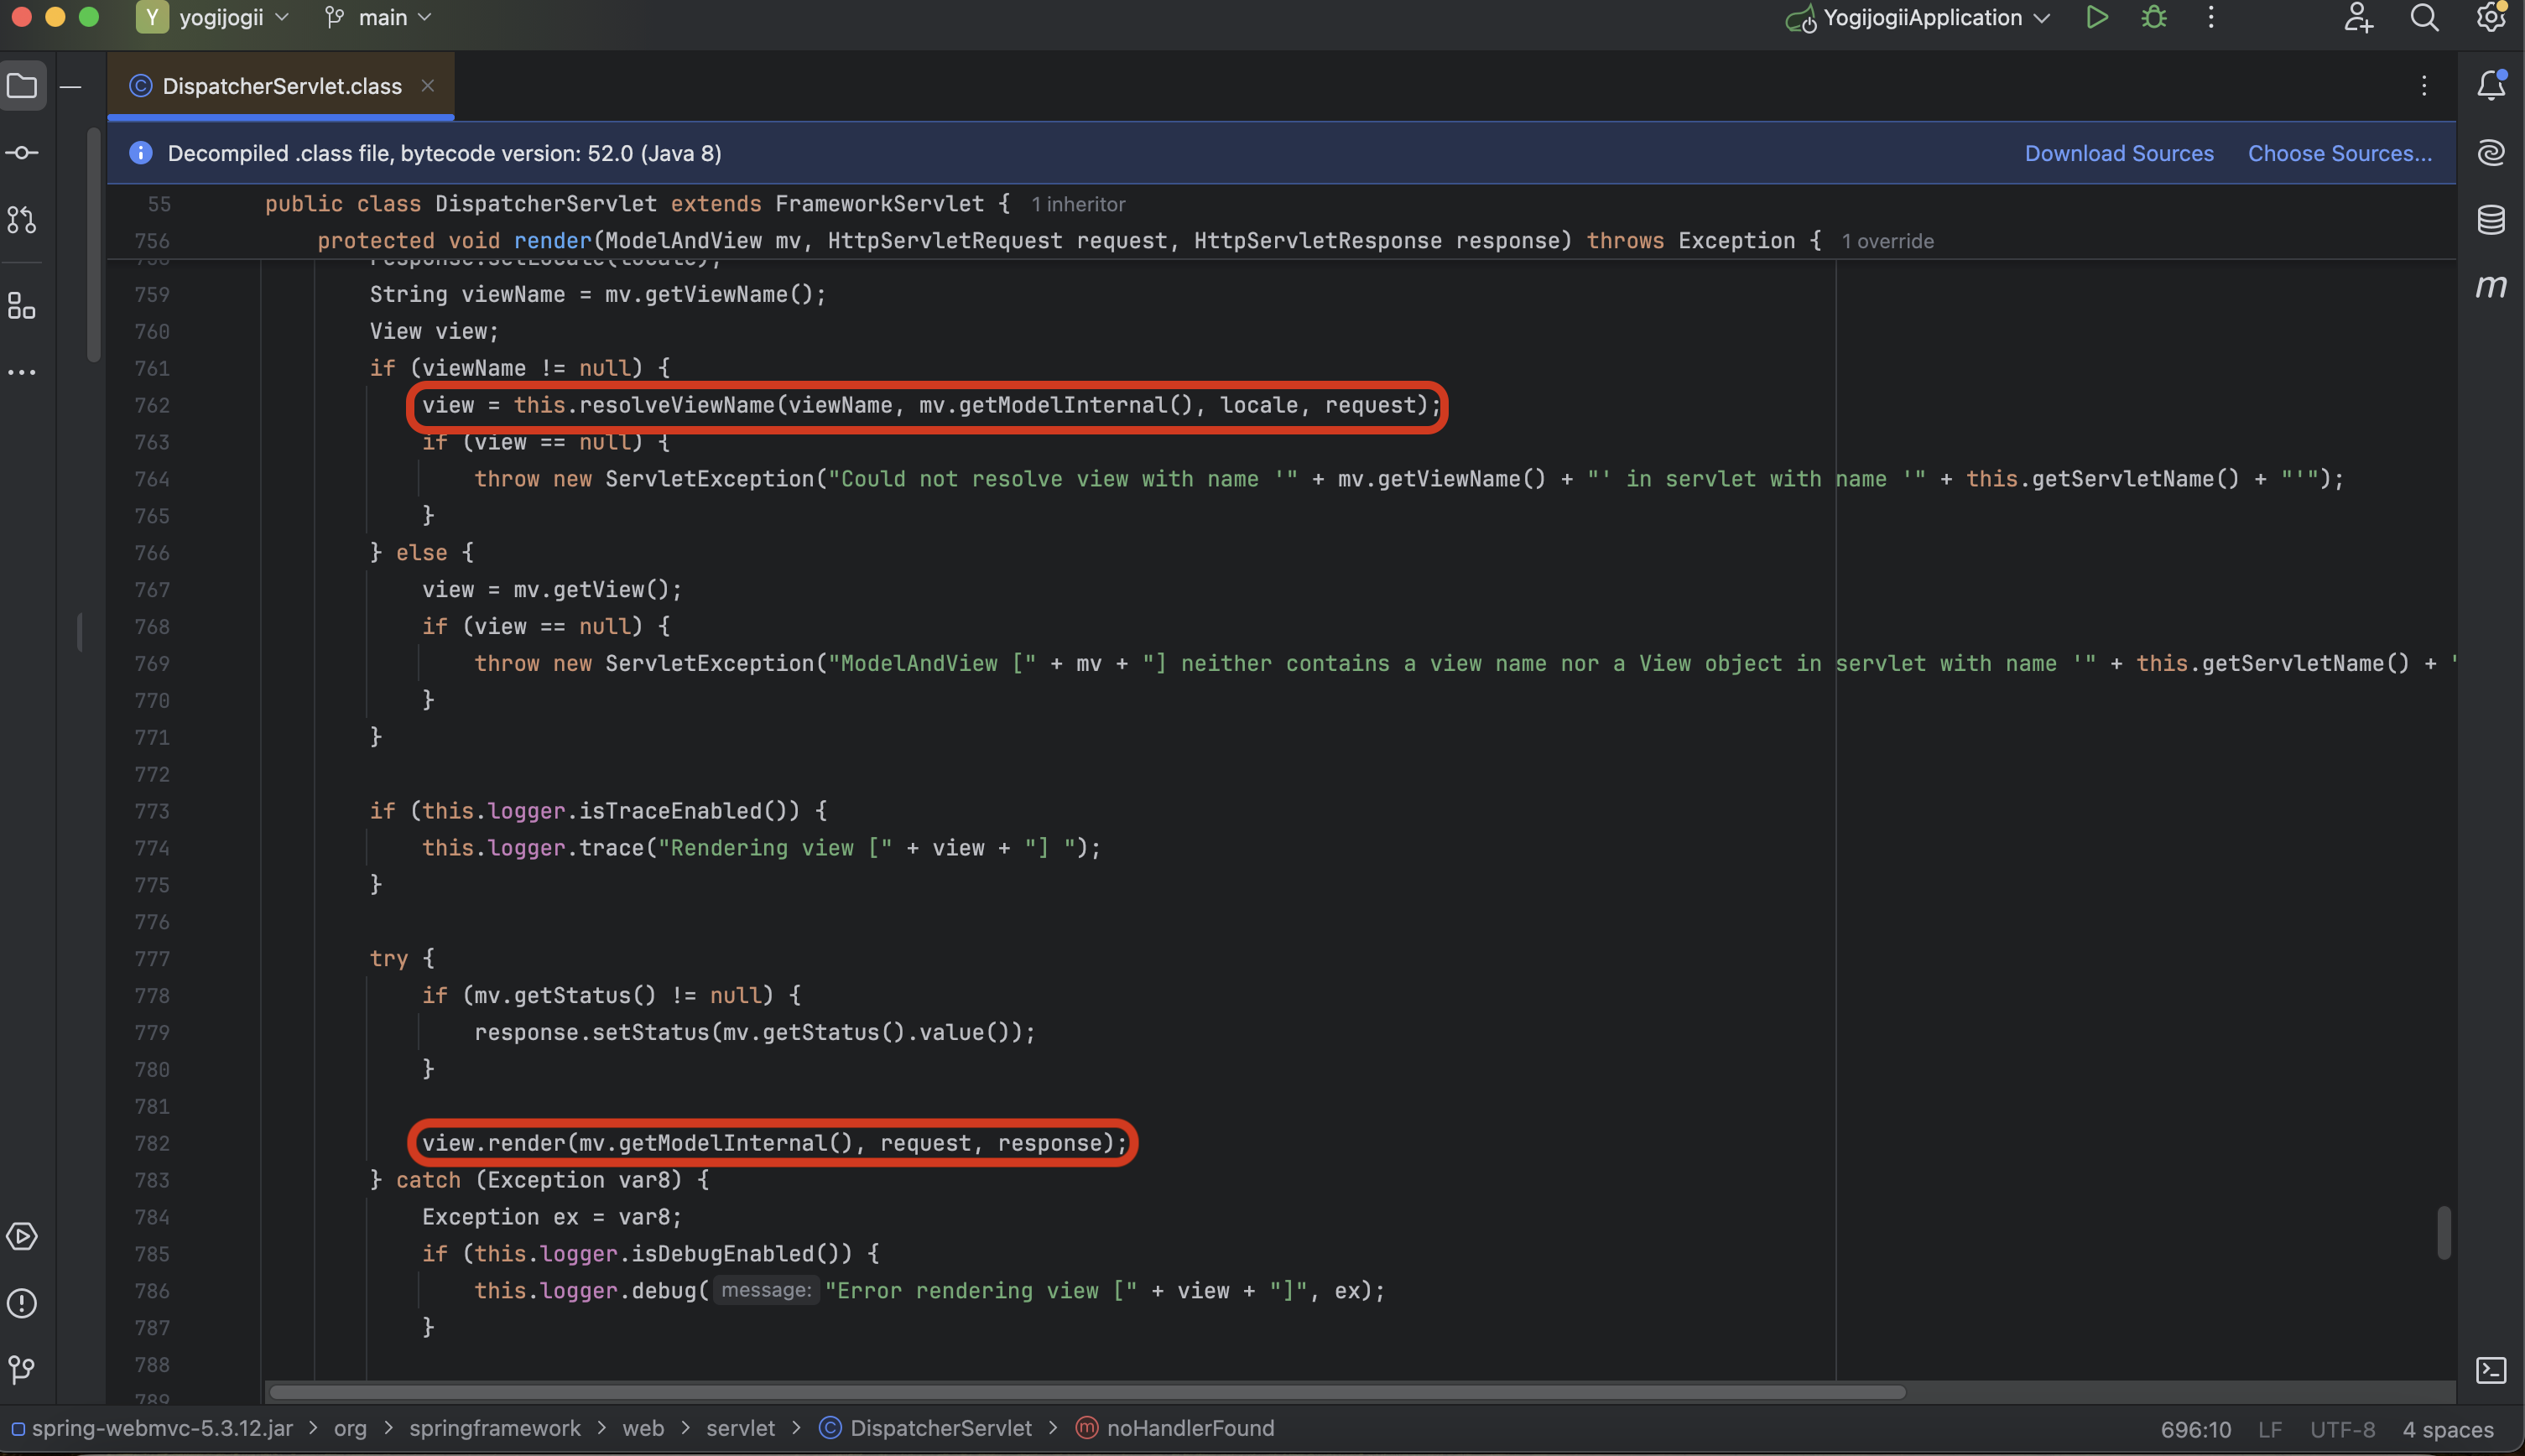Open the Commit tool window
This screenshot has height=1456, width=2525.
22,153
